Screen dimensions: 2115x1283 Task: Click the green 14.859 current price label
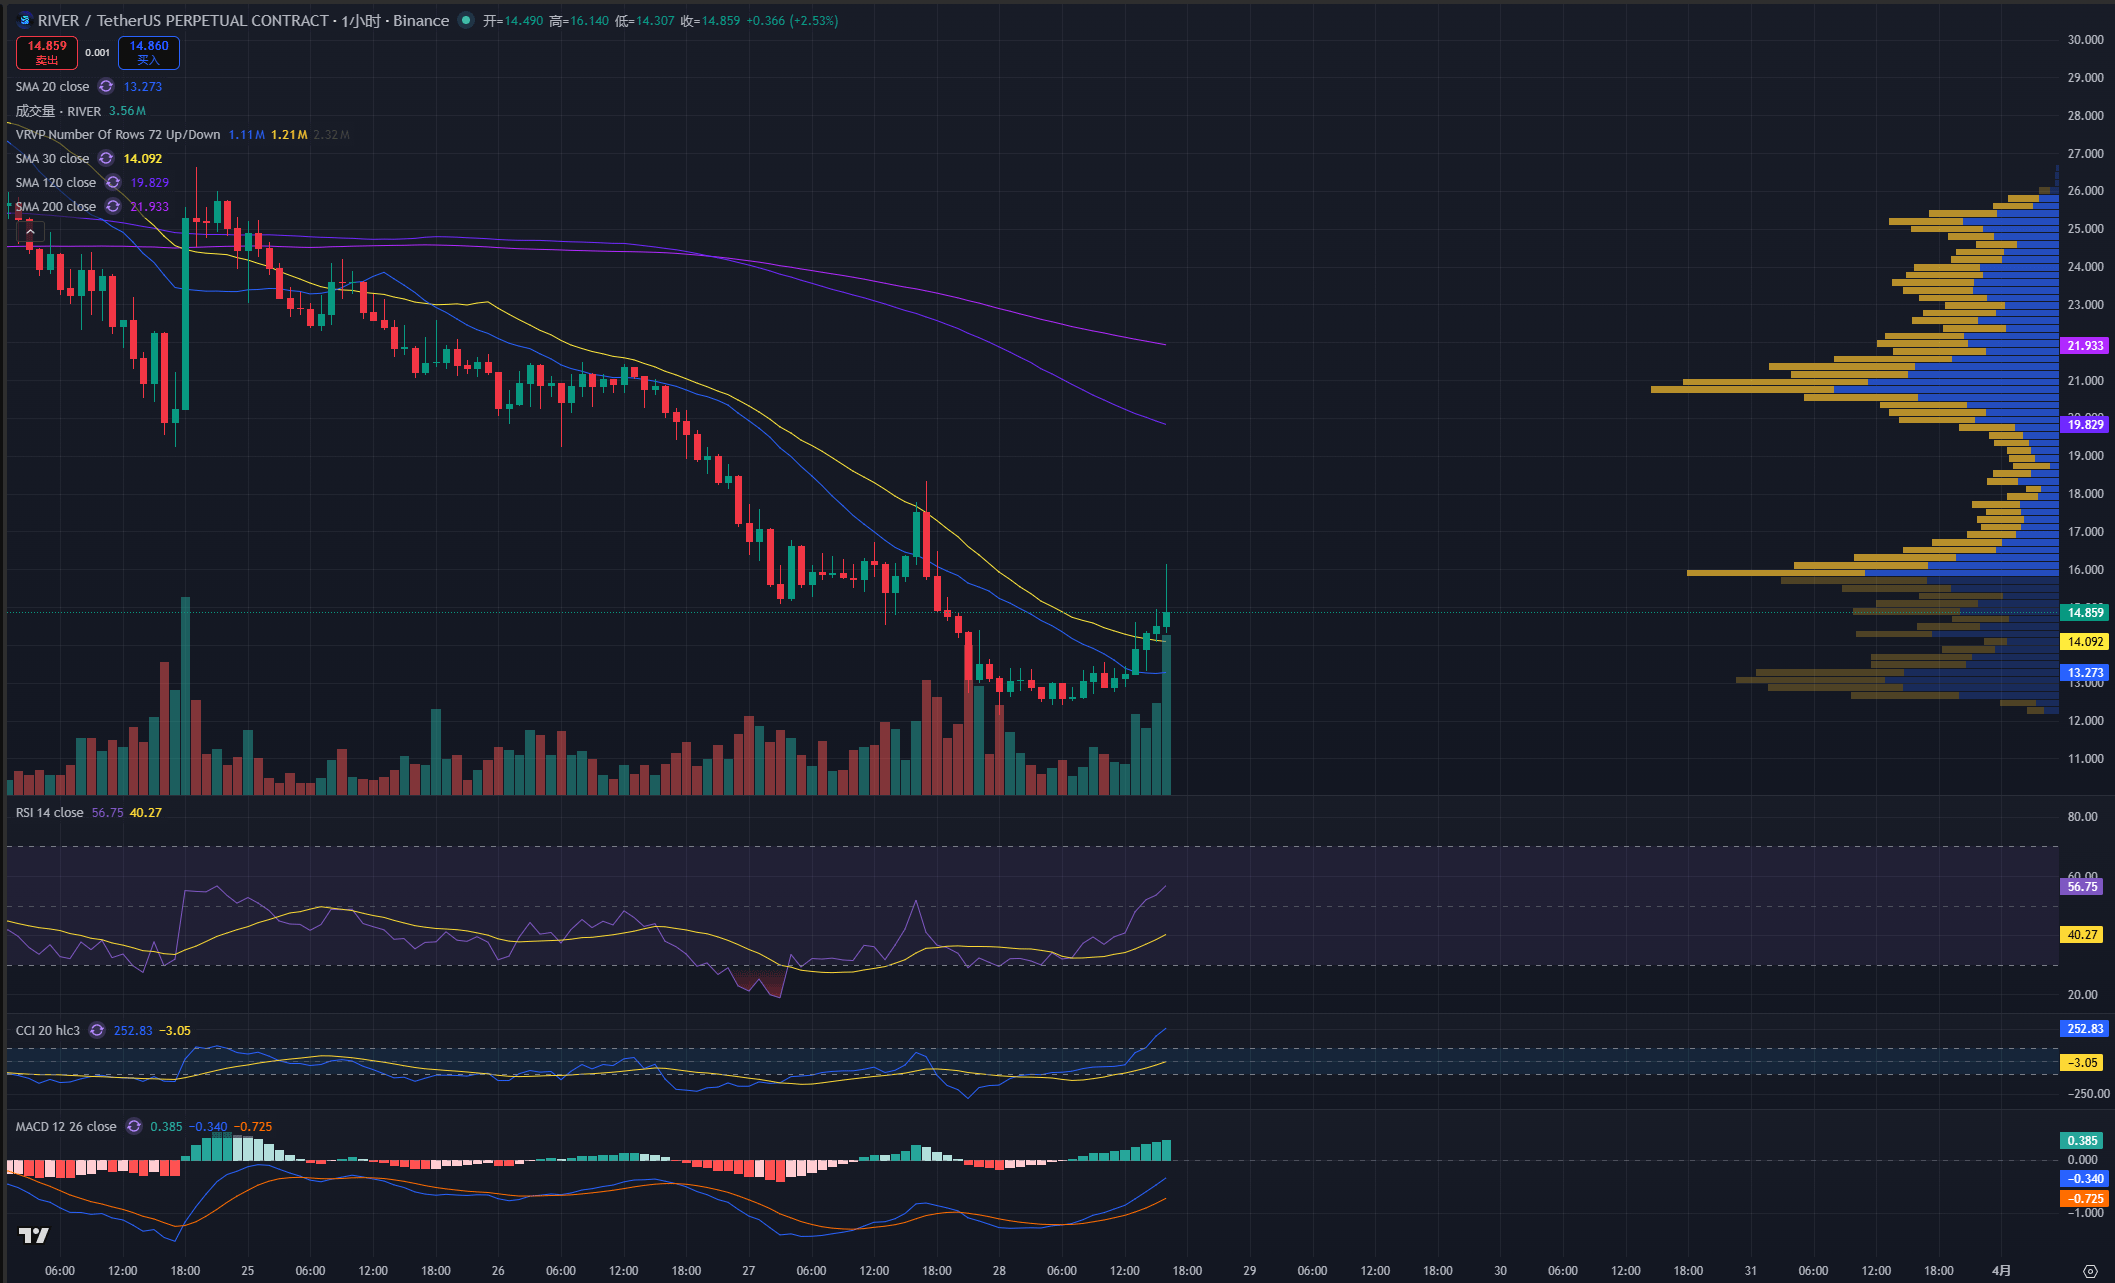click(x=2085, y=613)
